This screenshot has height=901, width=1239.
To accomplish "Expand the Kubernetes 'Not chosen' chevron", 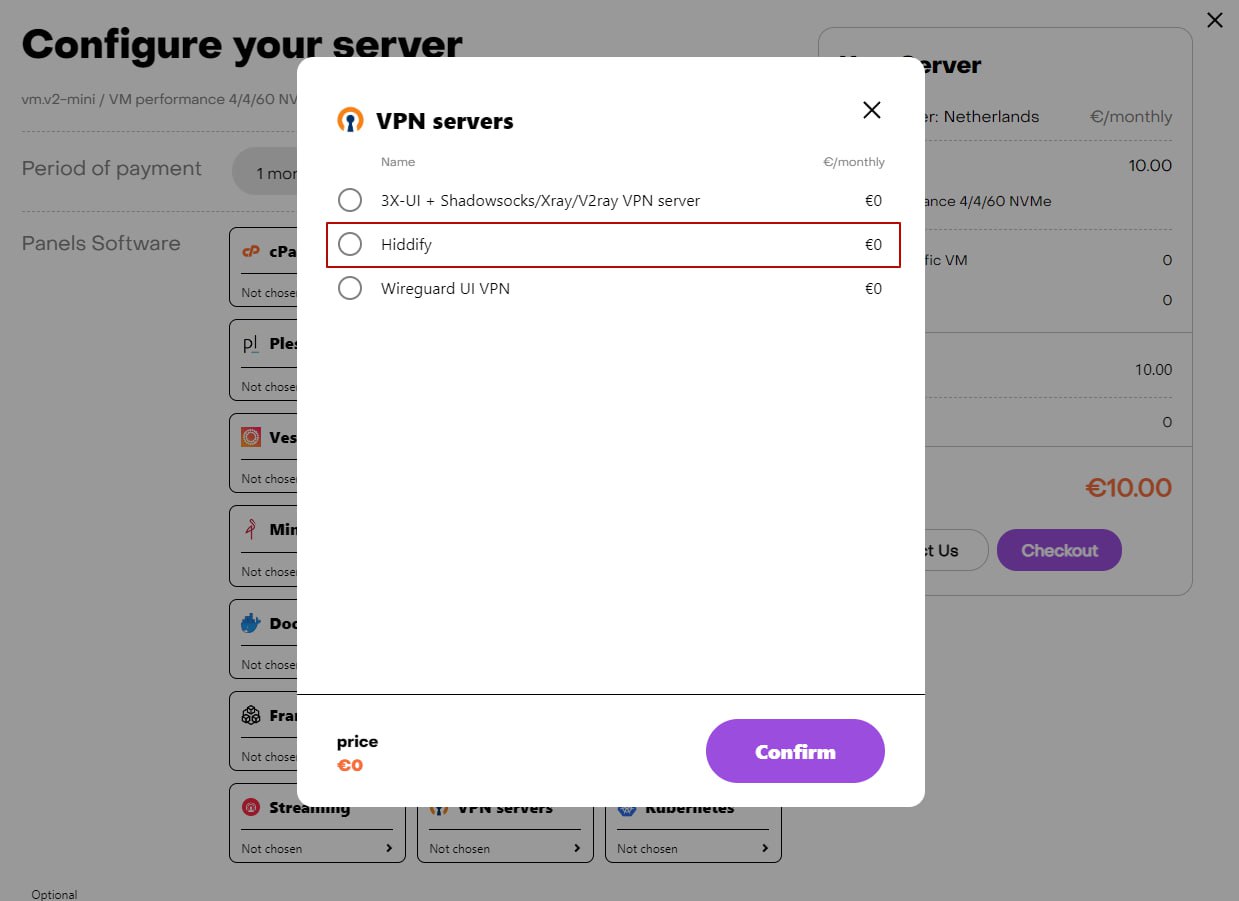I will 765,849.
